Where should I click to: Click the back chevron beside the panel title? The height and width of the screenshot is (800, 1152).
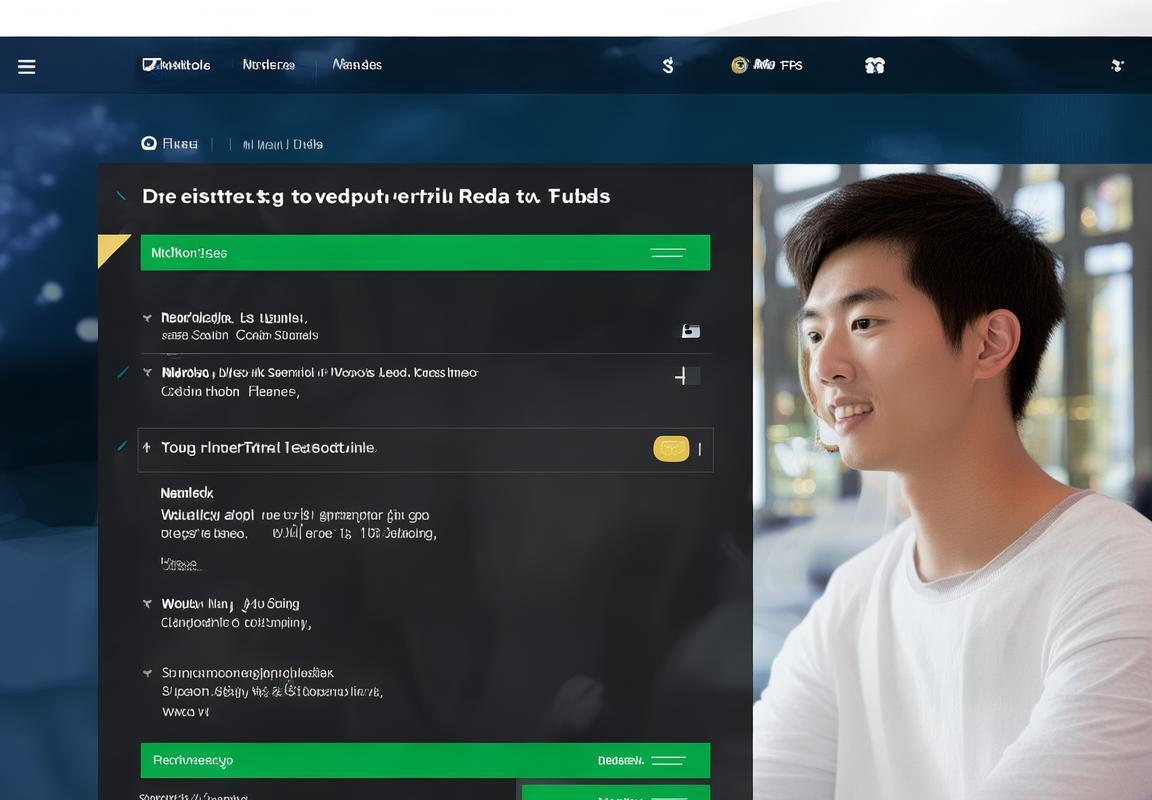121,195
